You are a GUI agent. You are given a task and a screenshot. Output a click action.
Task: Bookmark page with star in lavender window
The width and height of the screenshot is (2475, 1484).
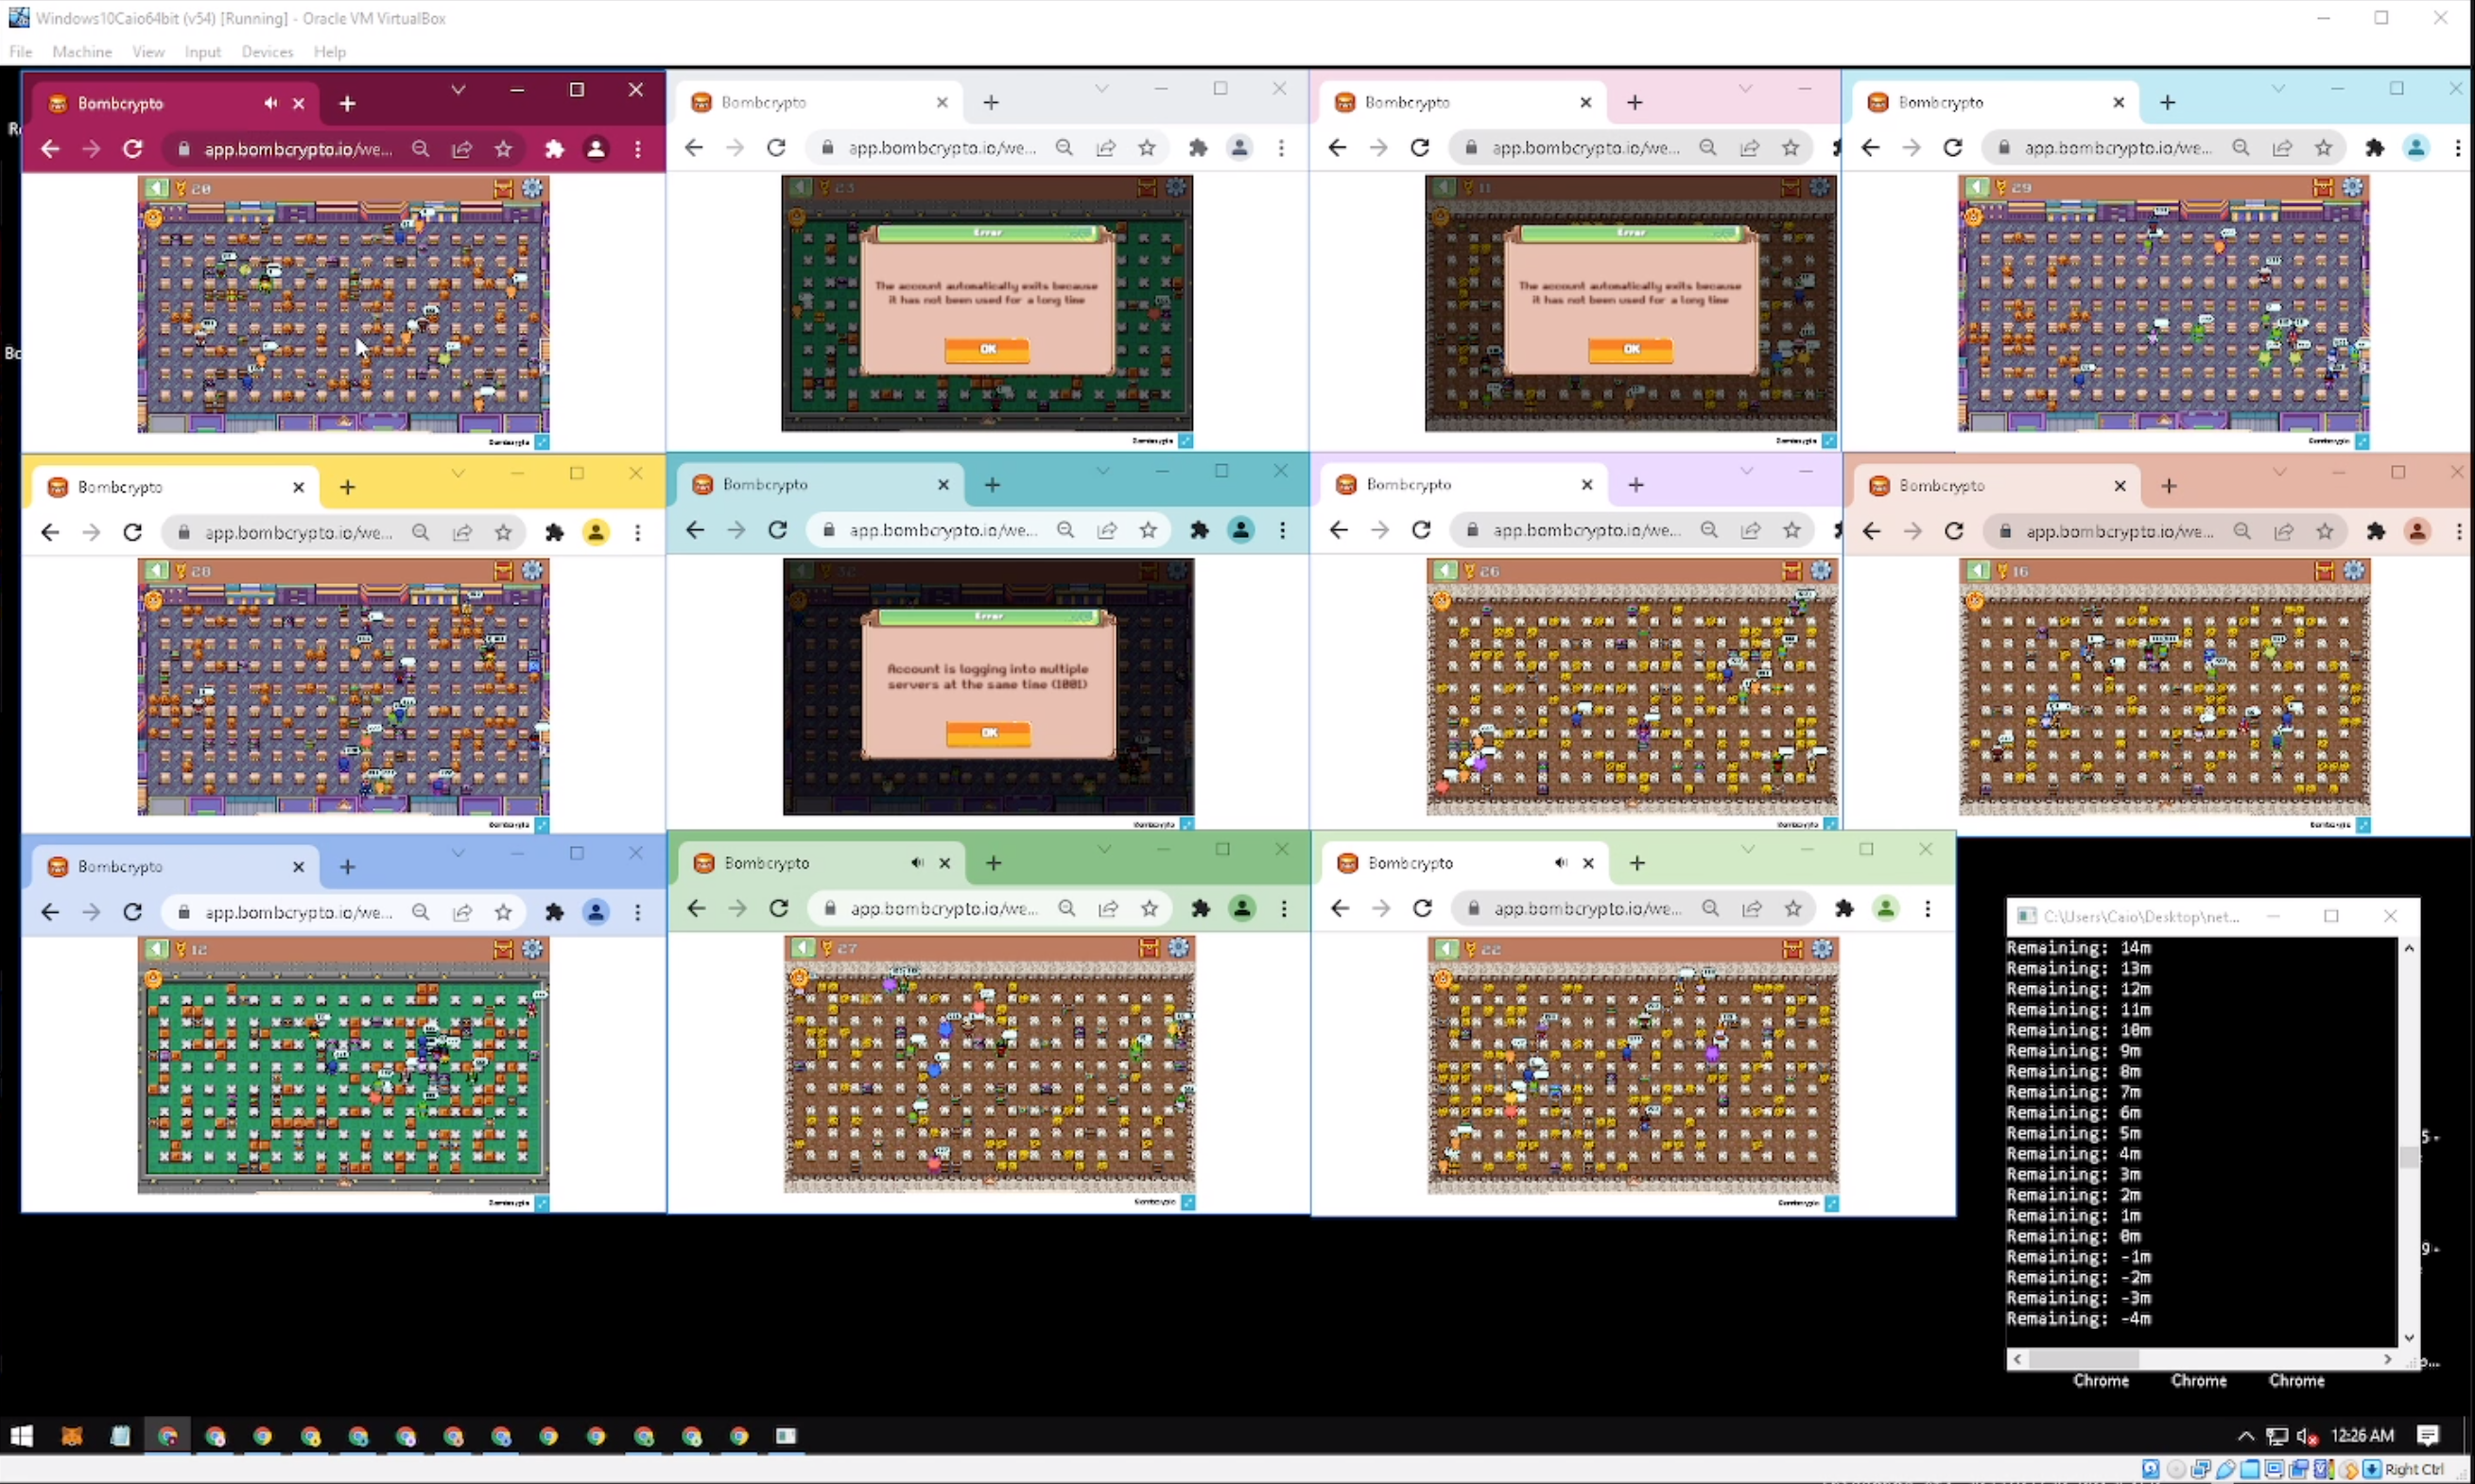(1792, 530)
